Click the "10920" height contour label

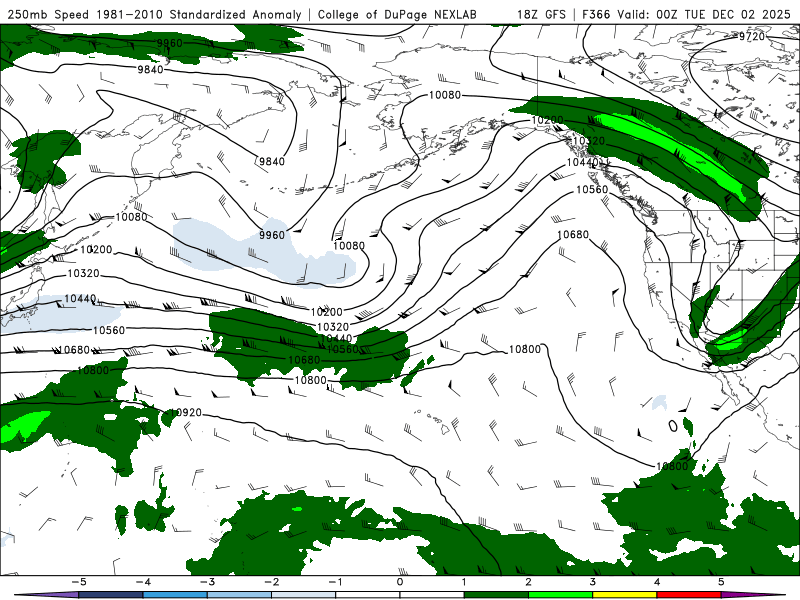coord(186,412)
